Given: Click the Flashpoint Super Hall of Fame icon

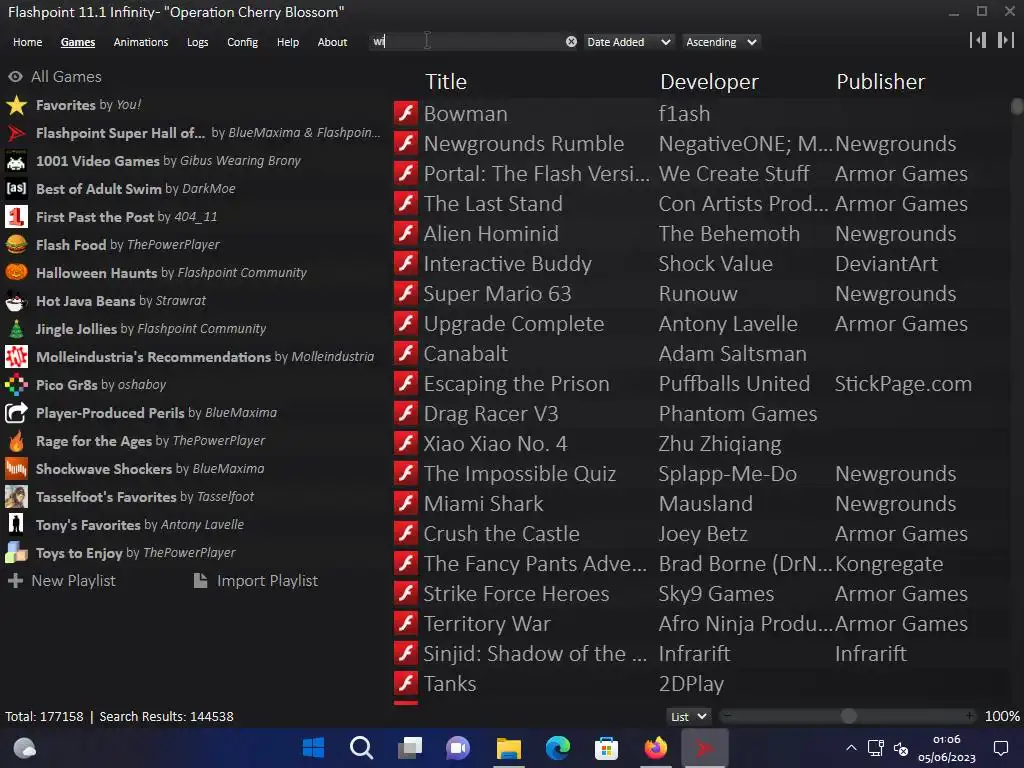Looking at the screenshot, I should [x=16, y=133].
